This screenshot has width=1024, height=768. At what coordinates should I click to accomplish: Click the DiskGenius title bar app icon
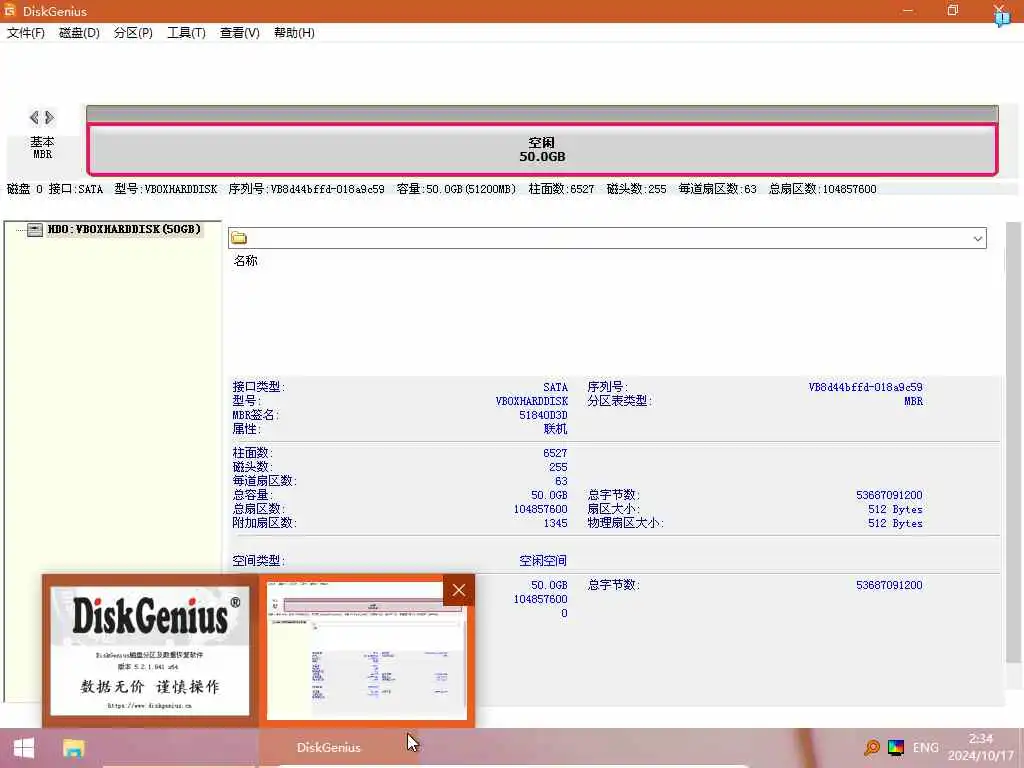point(10,10)
